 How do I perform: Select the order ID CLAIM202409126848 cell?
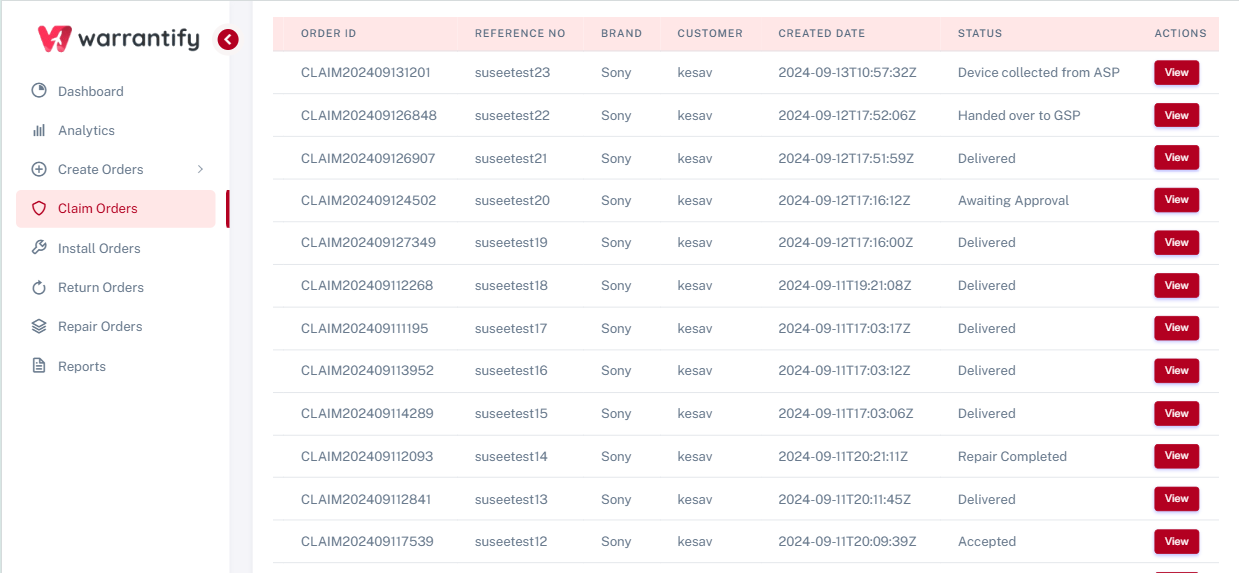point(368,115)
